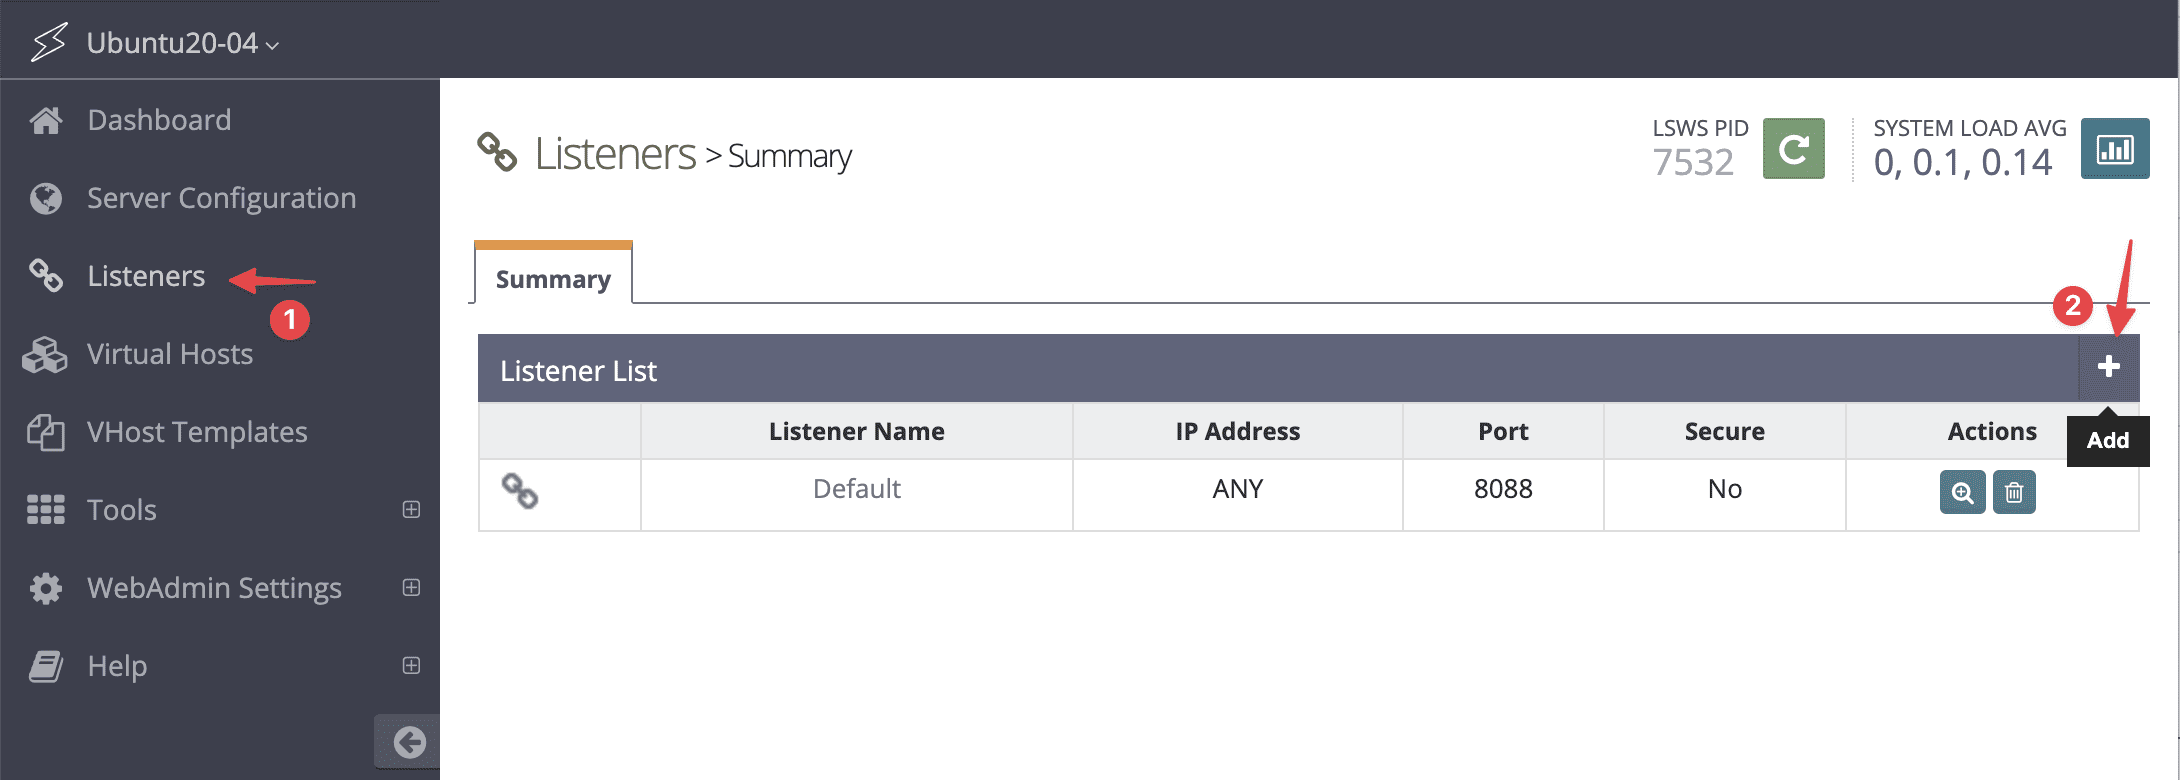The width and height of the screenshot is (2180, 780).
Task: Click the green LSWS graceful restart icon
Action: click(1793, 149)
